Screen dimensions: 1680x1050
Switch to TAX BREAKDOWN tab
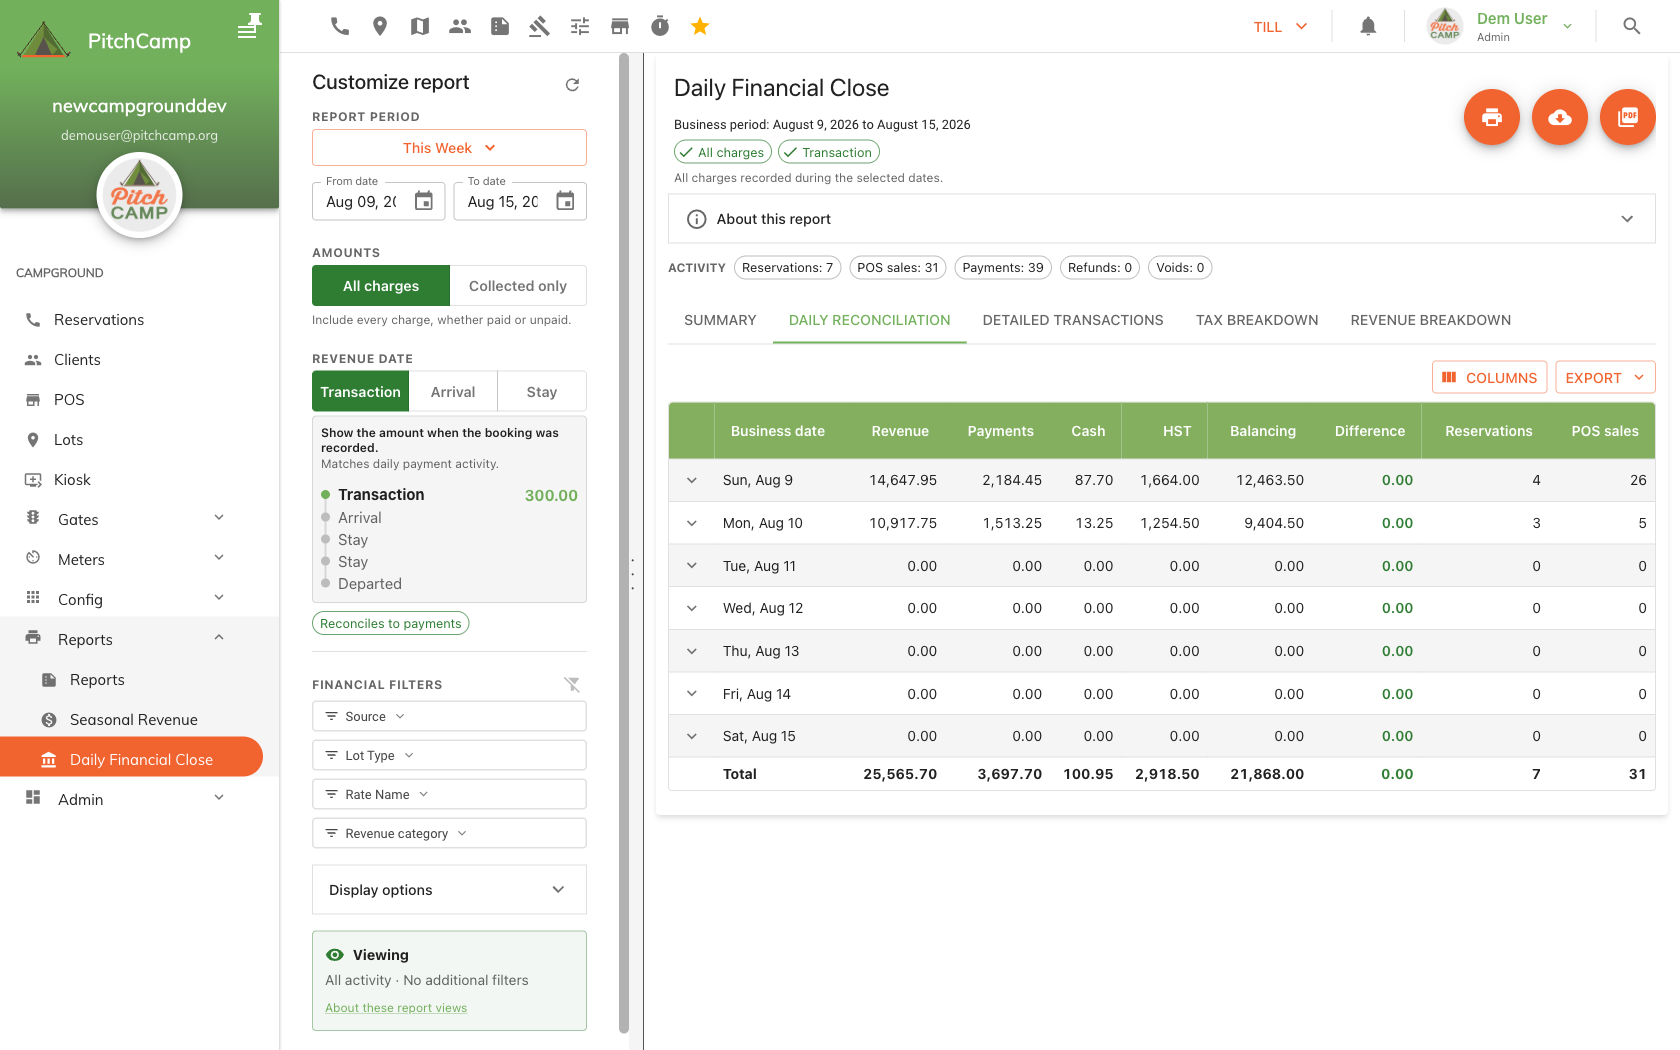1257,320
